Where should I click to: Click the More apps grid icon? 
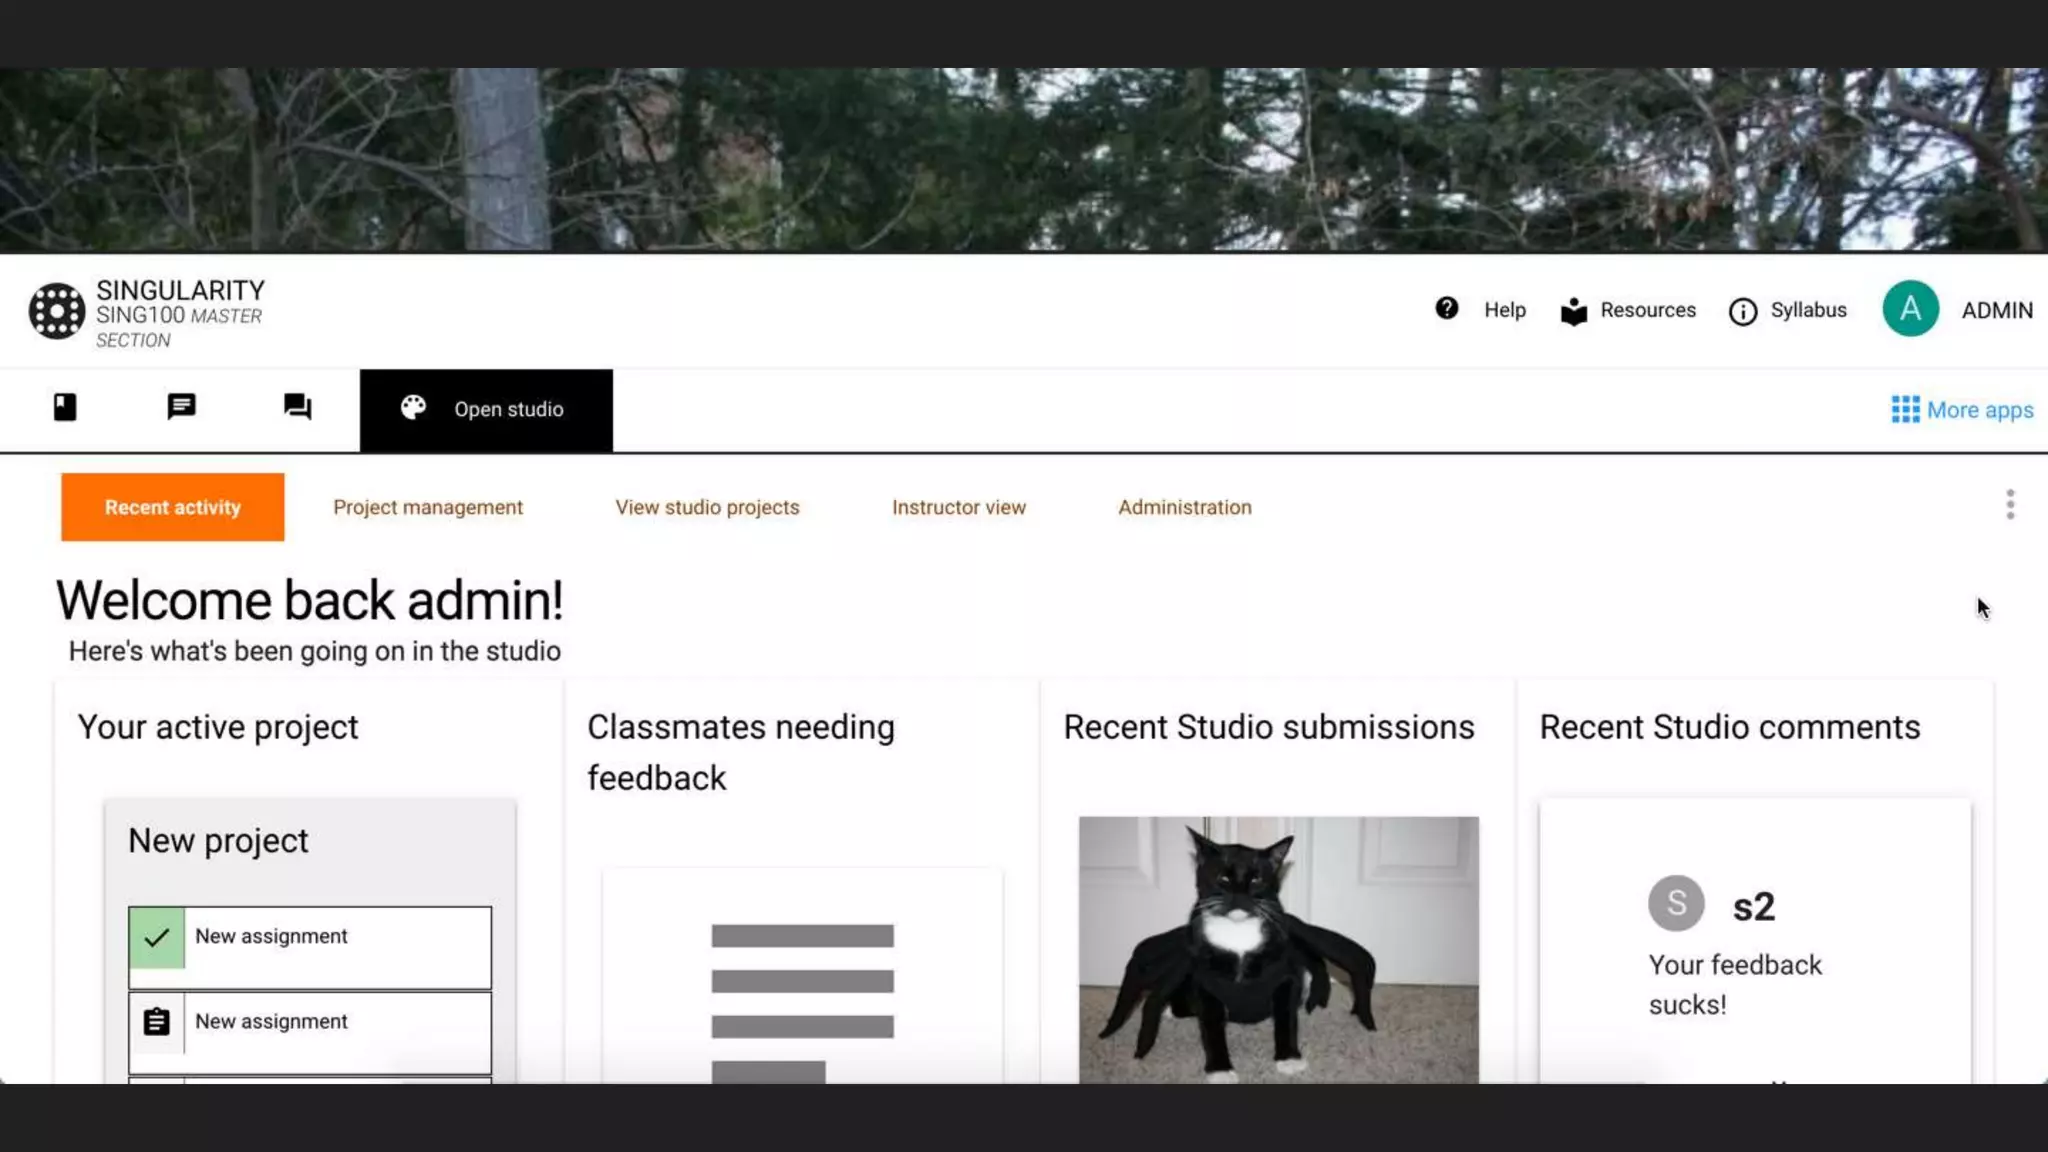tap(1905, 410)
